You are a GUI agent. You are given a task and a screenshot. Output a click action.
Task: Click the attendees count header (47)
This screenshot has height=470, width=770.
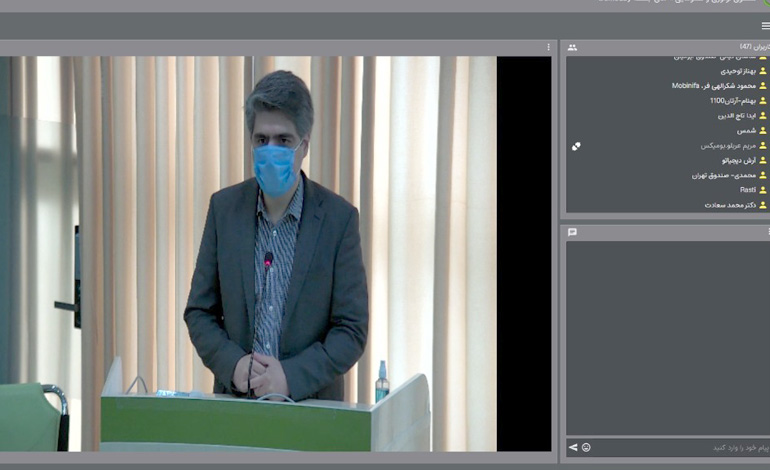748,47
